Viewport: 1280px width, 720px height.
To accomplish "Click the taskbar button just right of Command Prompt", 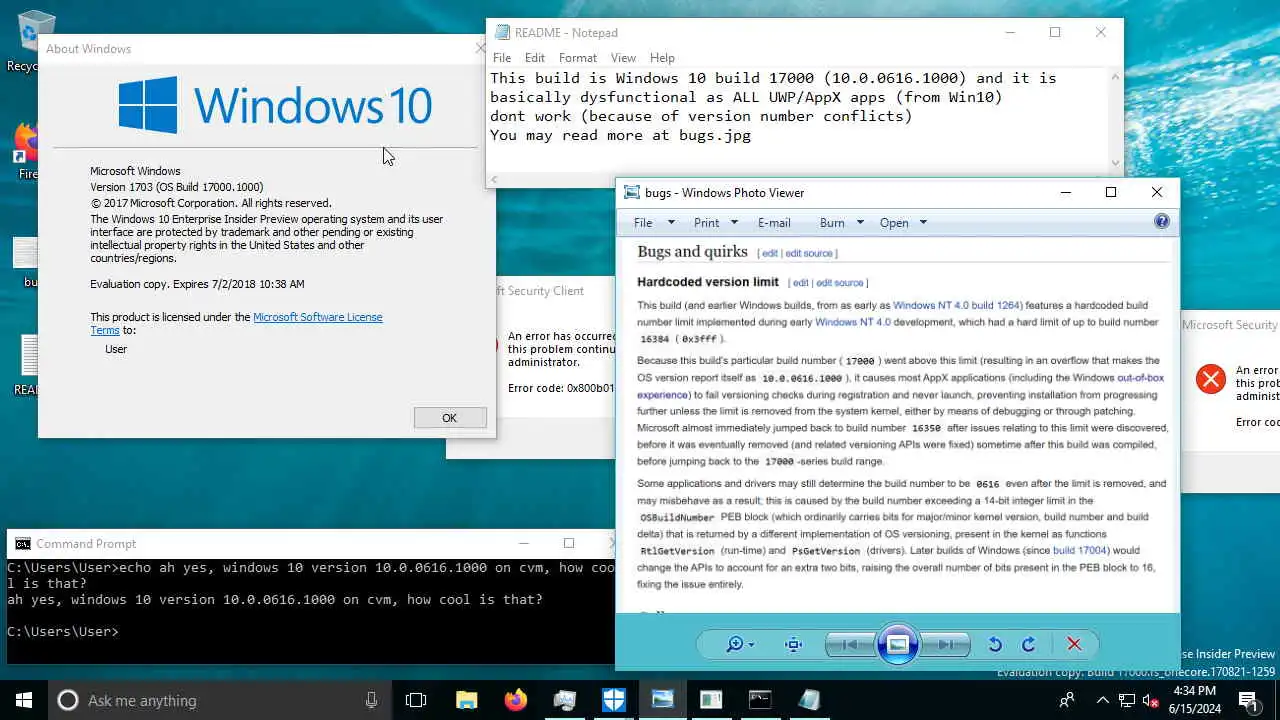I will click(x=809, y=700).
